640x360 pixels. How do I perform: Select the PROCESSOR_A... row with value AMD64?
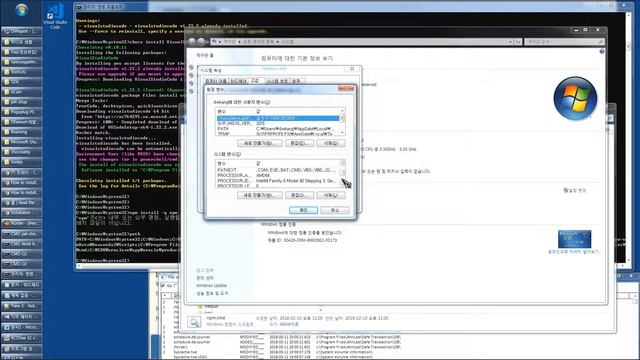pyautogui.click(x=278, y=175)
